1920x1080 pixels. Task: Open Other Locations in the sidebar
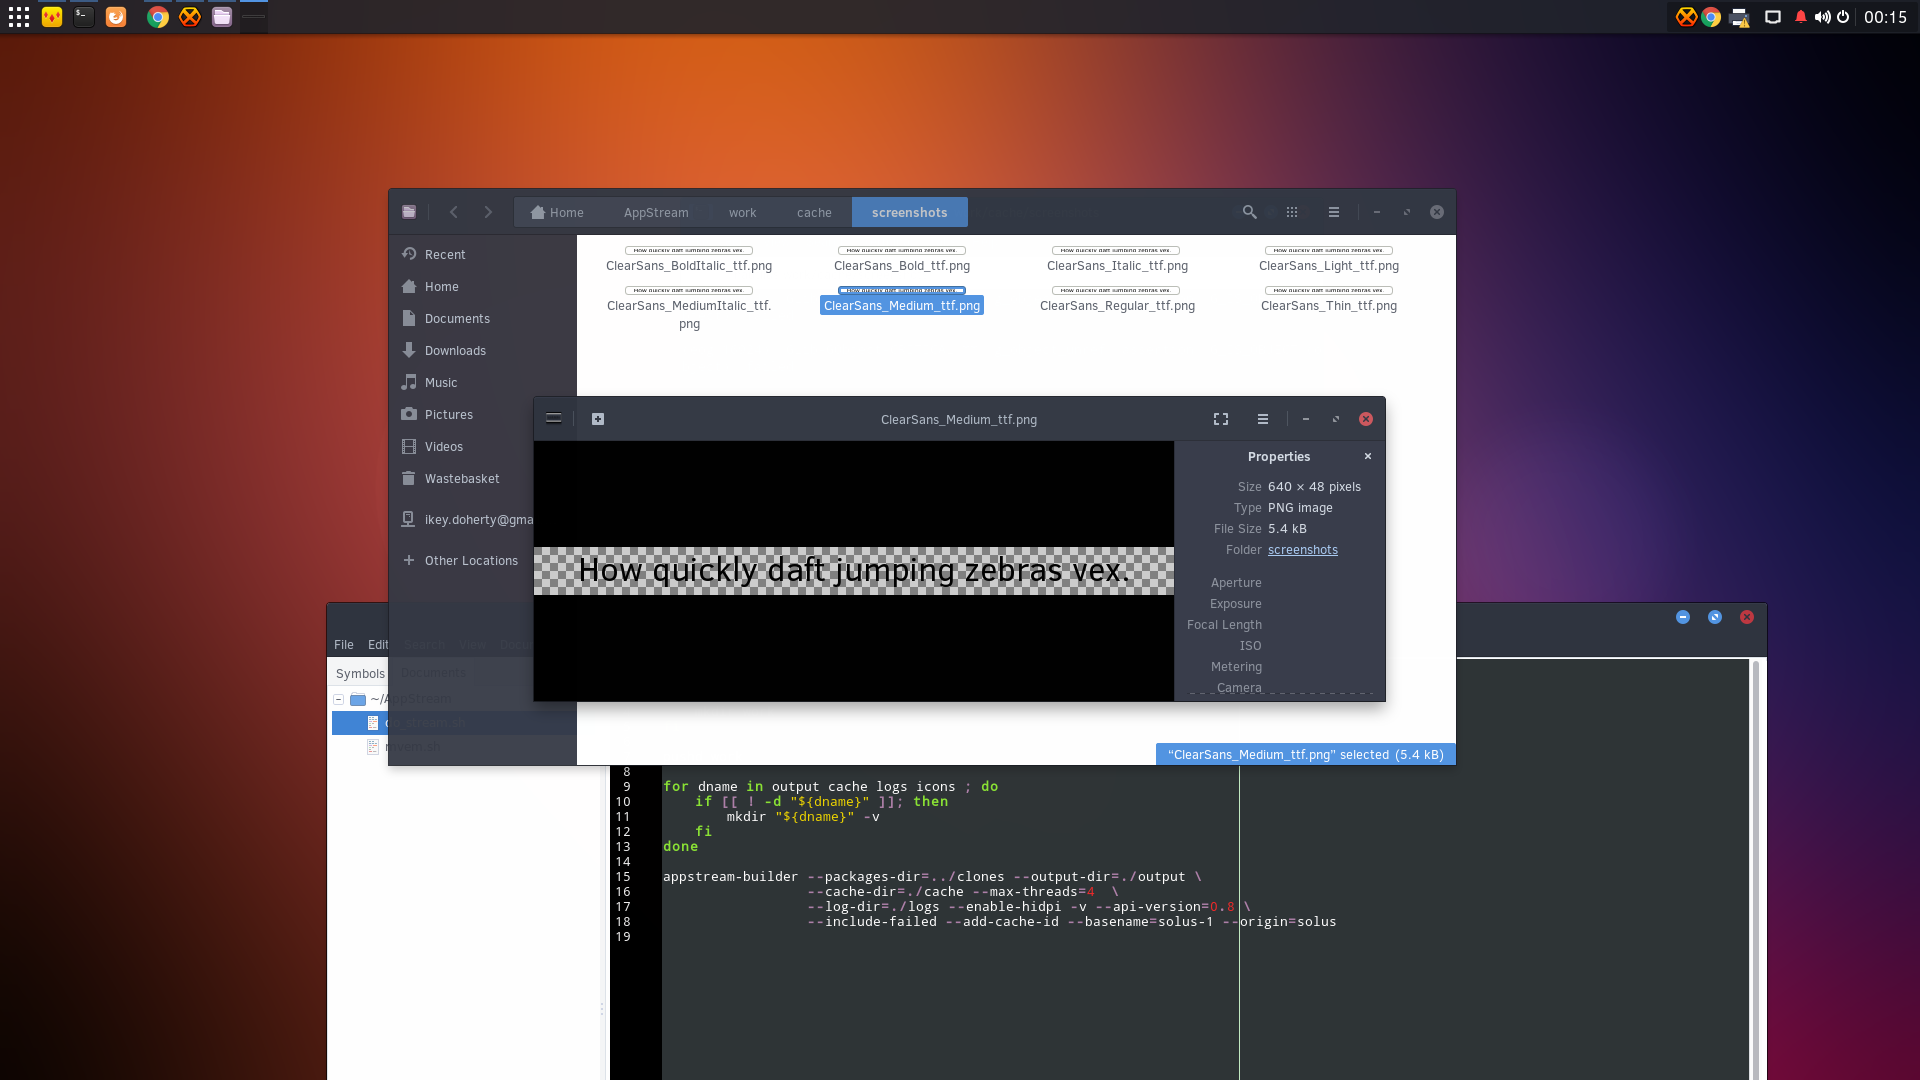click(461, 560)
